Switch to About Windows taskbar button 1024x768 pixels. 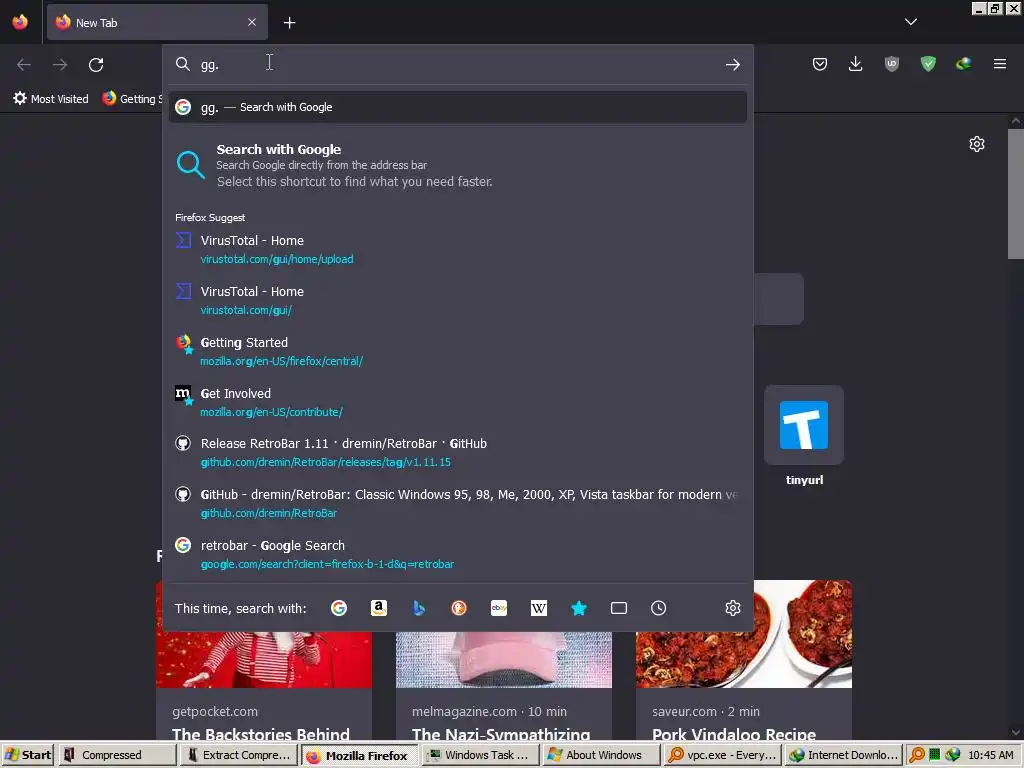point(601,755)
